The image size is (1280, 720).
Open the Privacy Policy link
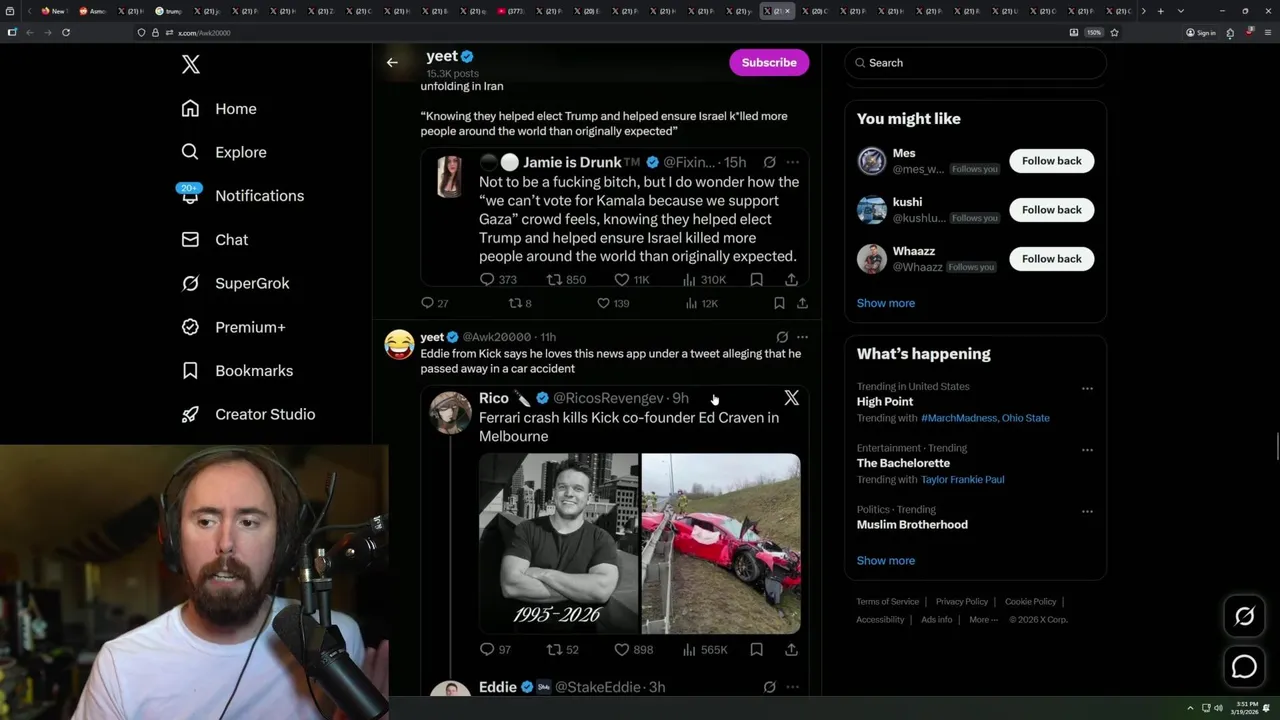pyautogui.click(x=961, y=602)
